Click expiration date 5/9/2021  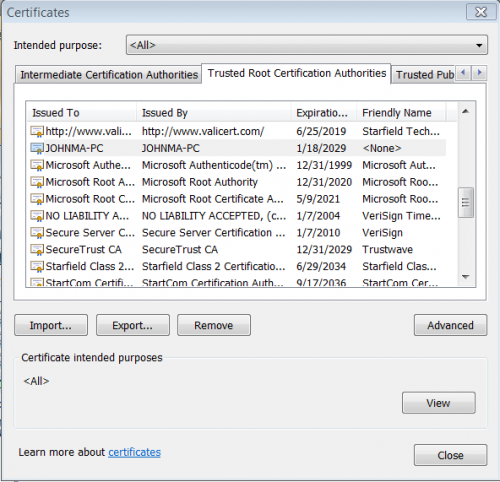(318, 199)
